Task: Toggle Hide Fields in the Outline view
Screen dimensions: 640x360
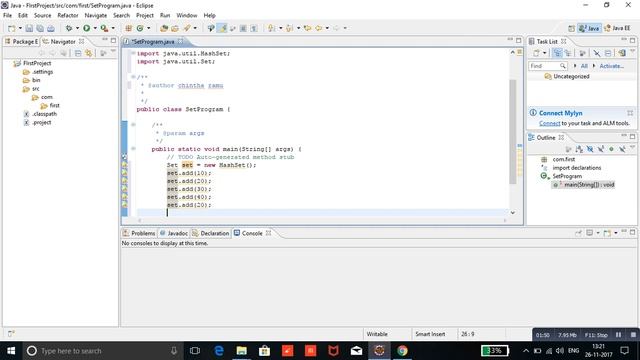Action: coord(590,149)
